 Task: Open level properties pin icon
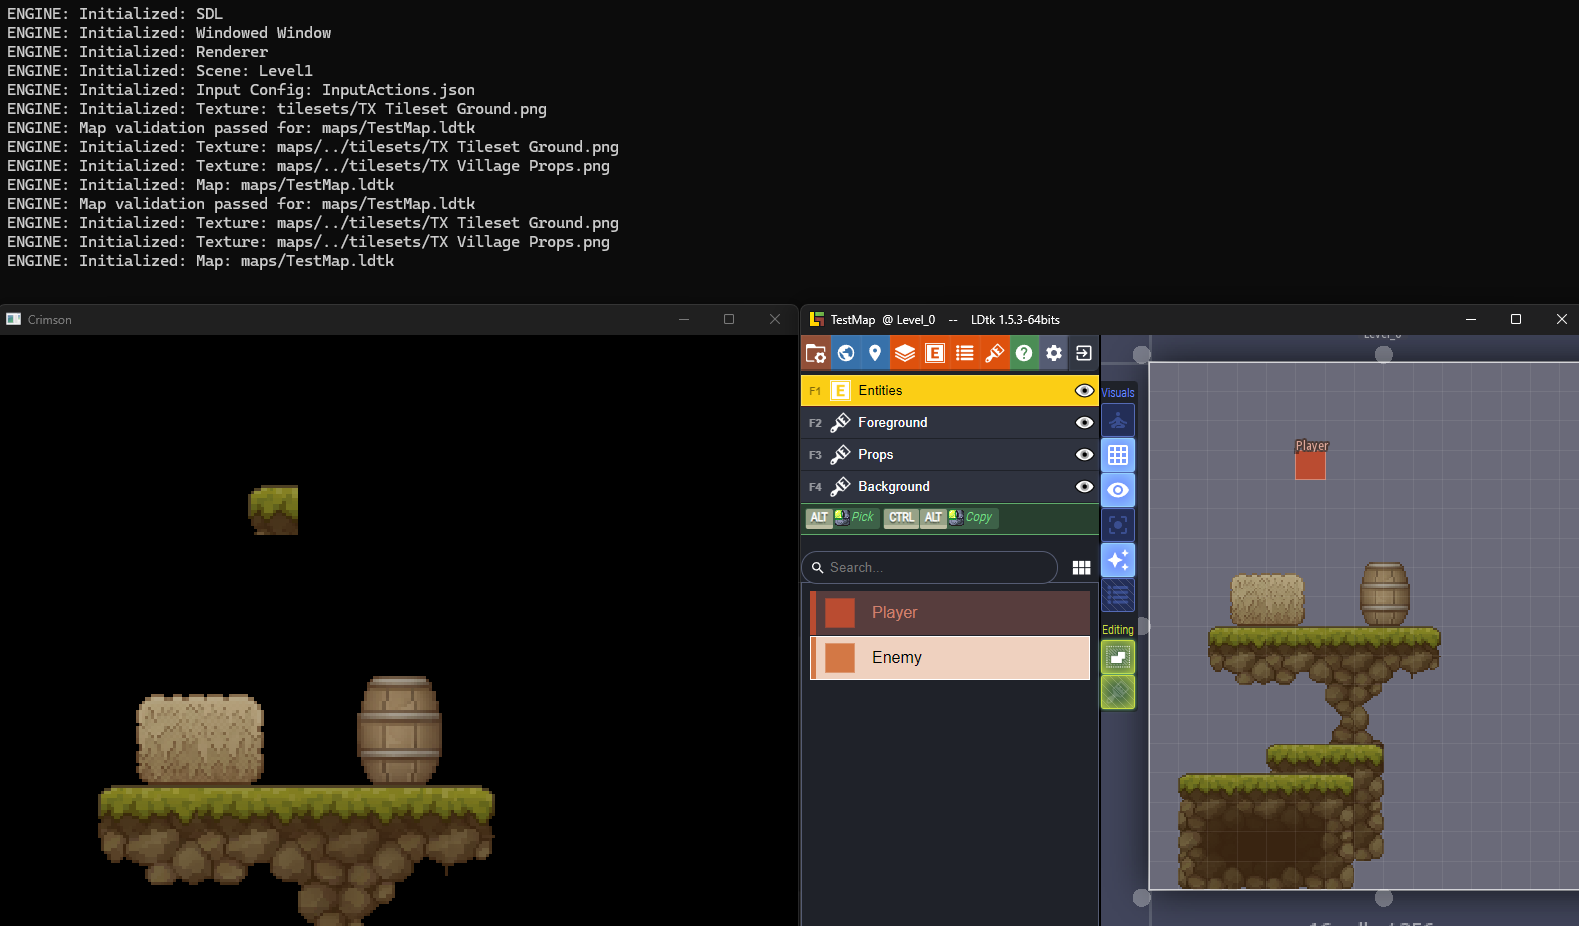click(875, 353)
